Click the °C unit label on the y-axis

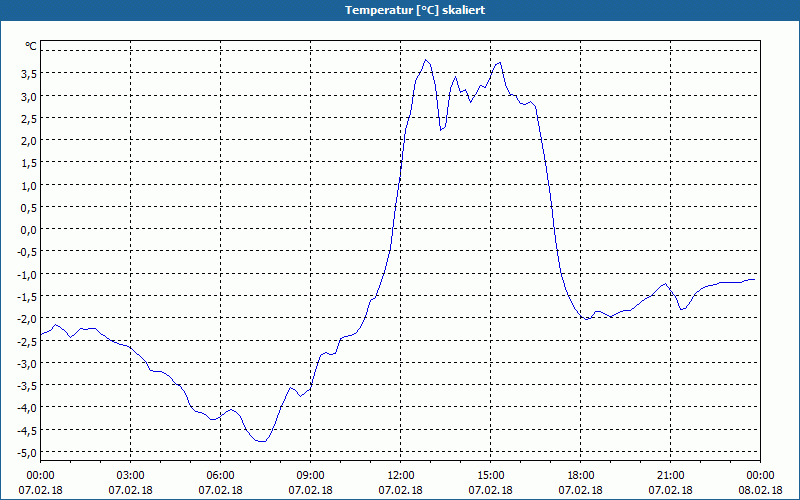(31, 46)
